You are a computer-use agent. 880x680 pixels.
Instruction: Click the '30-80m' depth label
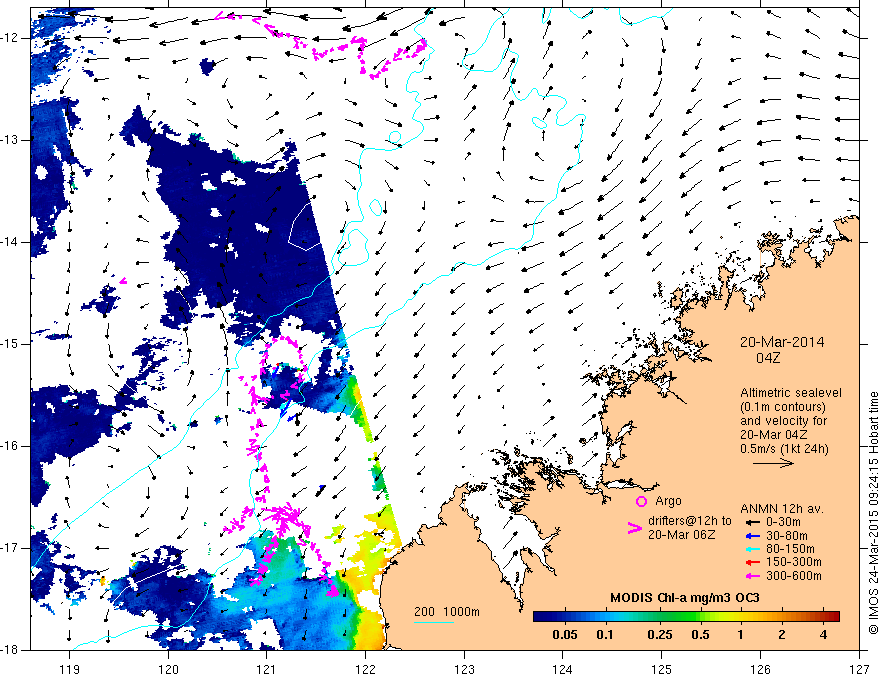pyautogui.click(x=786, y=535)
